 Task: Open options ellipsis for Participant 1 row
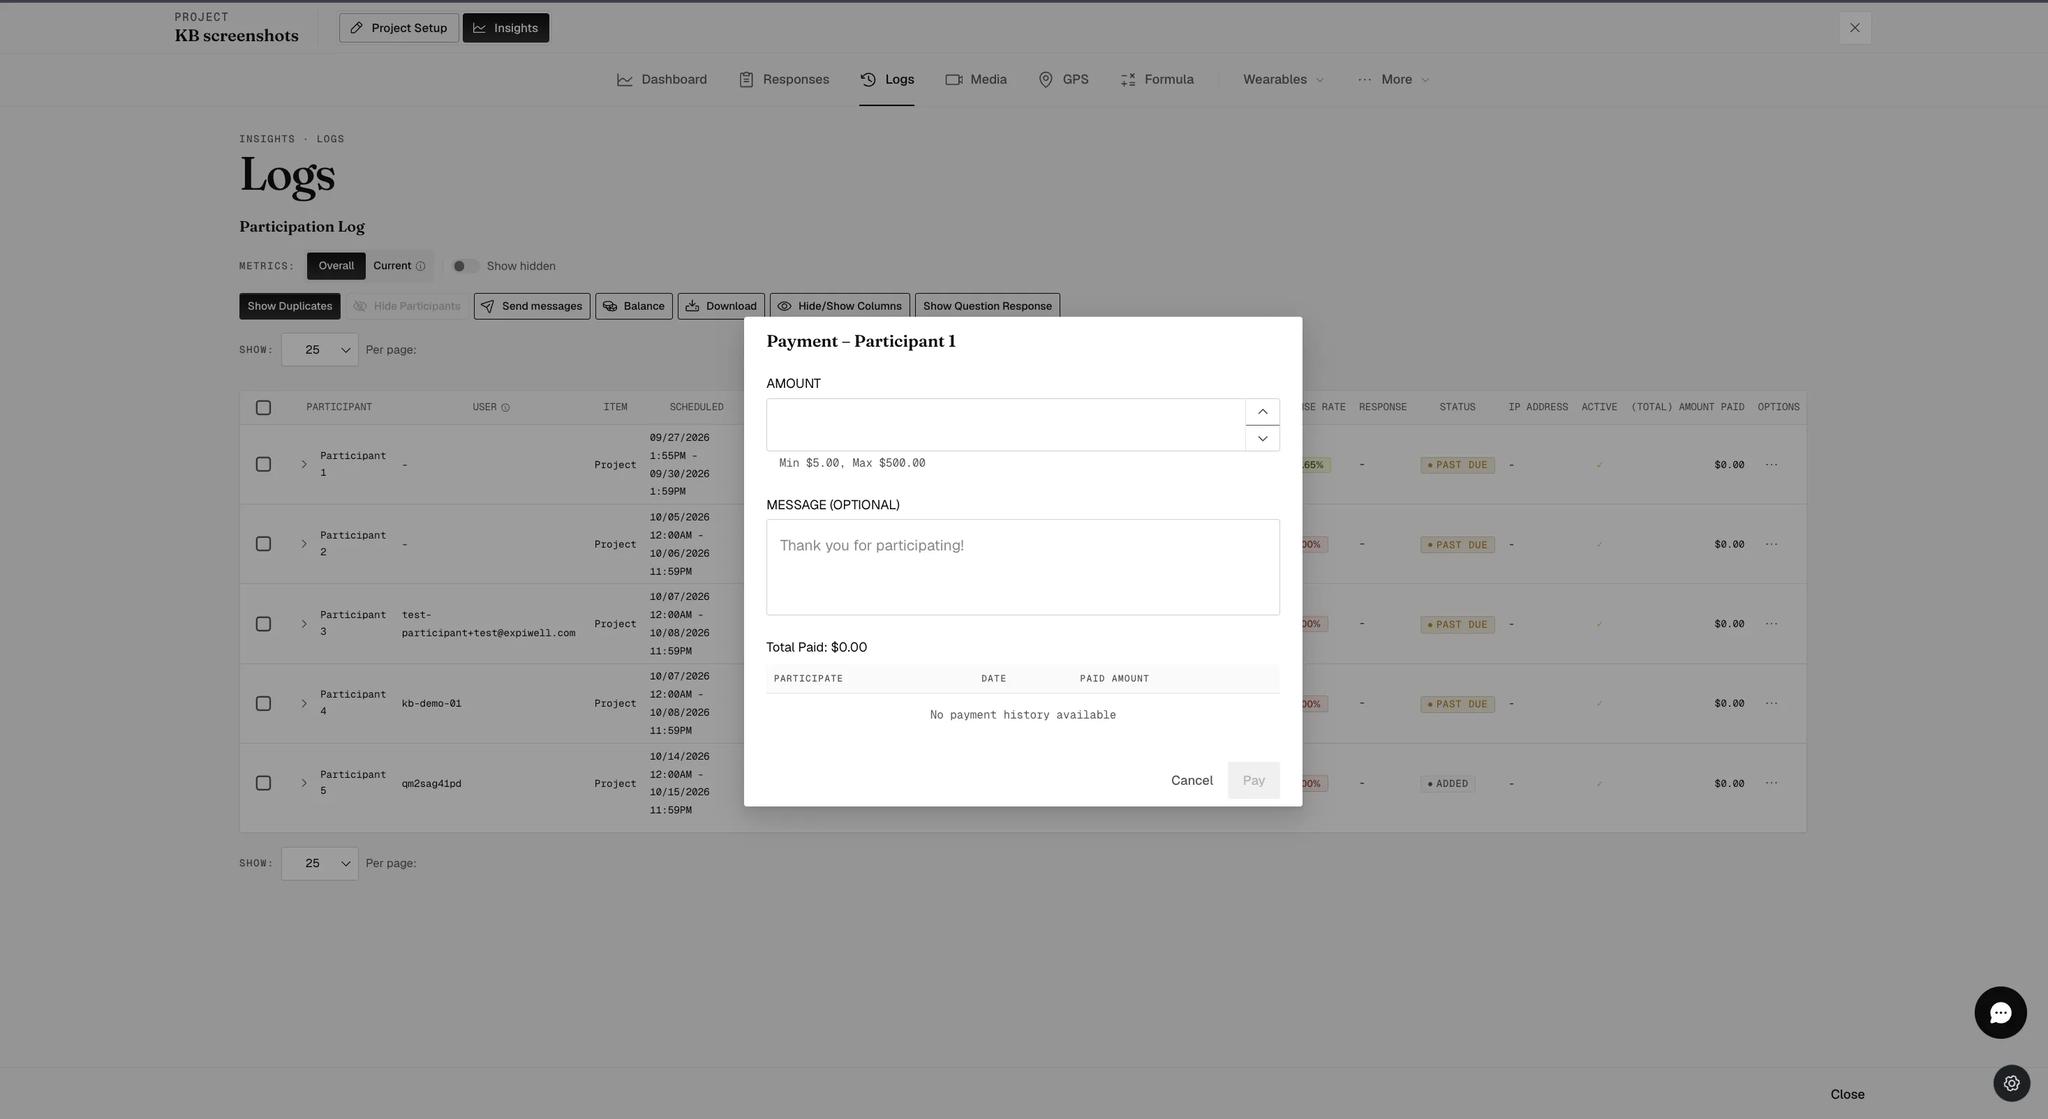coord(1771,465)
